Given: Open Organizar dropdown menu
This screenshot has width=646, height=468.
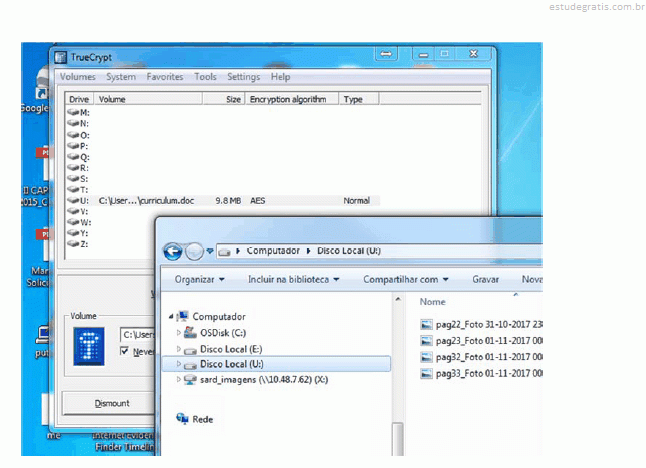Looking at the screenshot, I should pos(199,279).
